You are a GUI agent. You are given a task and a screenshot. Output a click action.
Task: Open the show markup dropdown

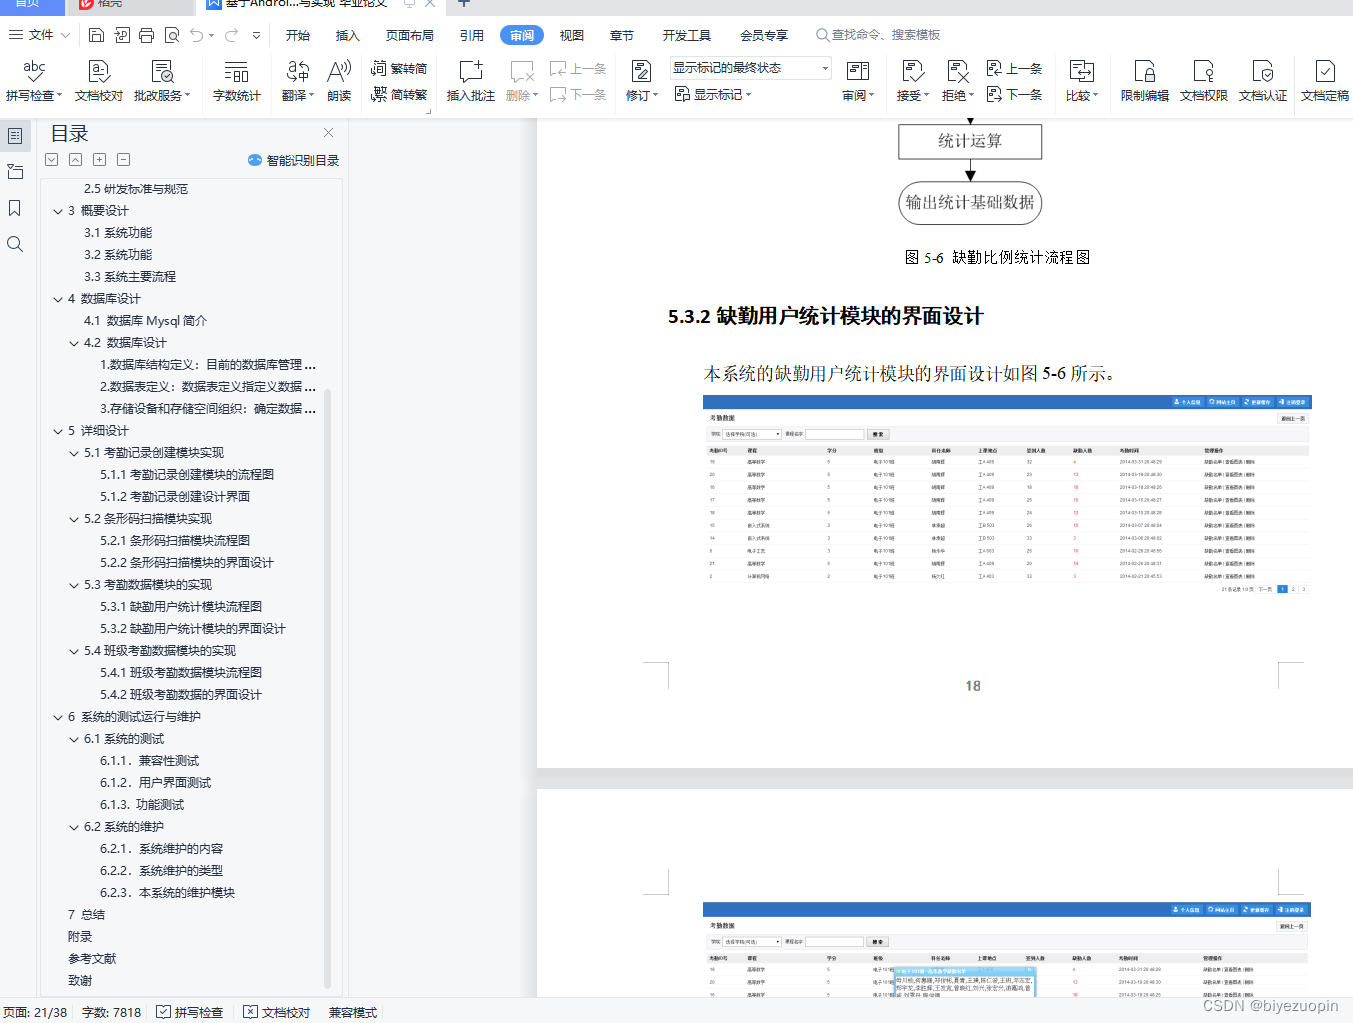712,95
